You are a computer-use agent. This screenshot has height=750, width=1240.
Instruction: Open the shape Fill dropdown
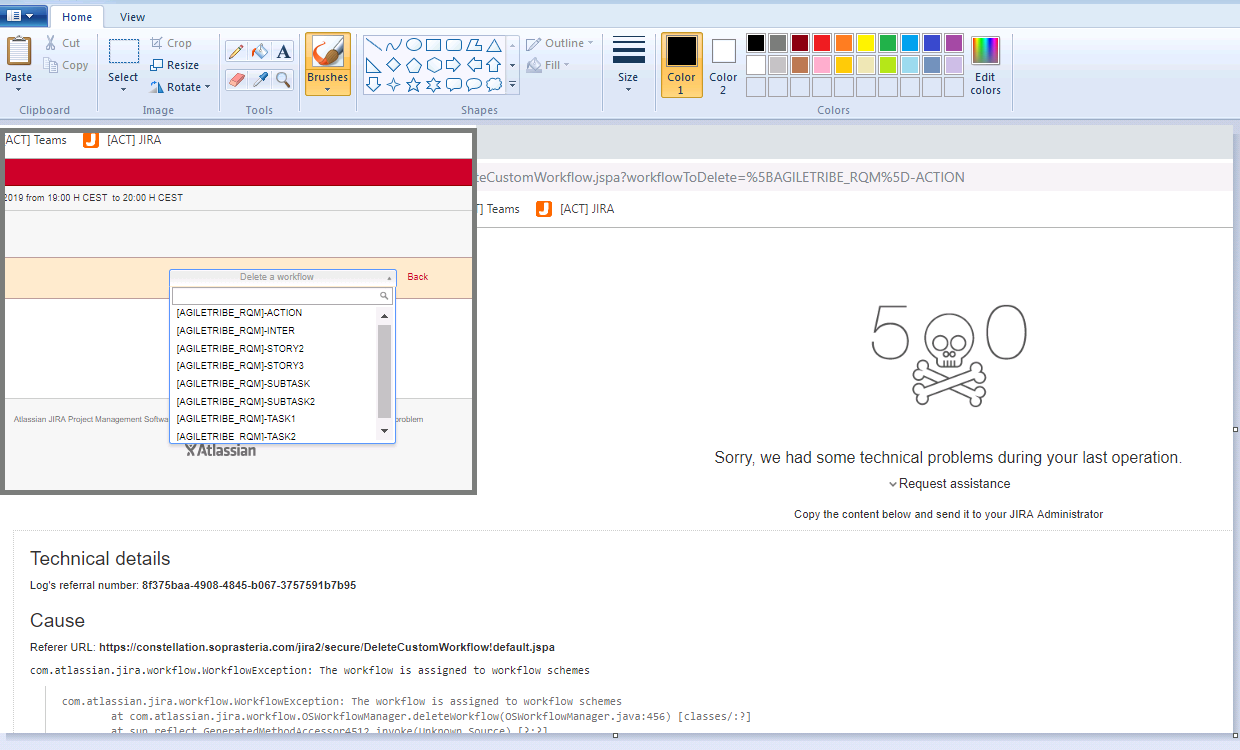point(548,65)
